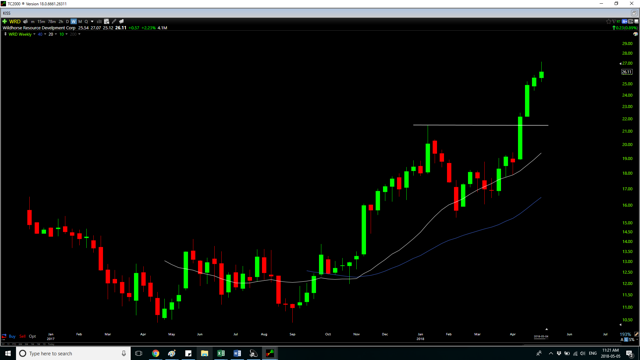Click the green add-plot plus icon
The image size is (640, 360).
(4, 22)
